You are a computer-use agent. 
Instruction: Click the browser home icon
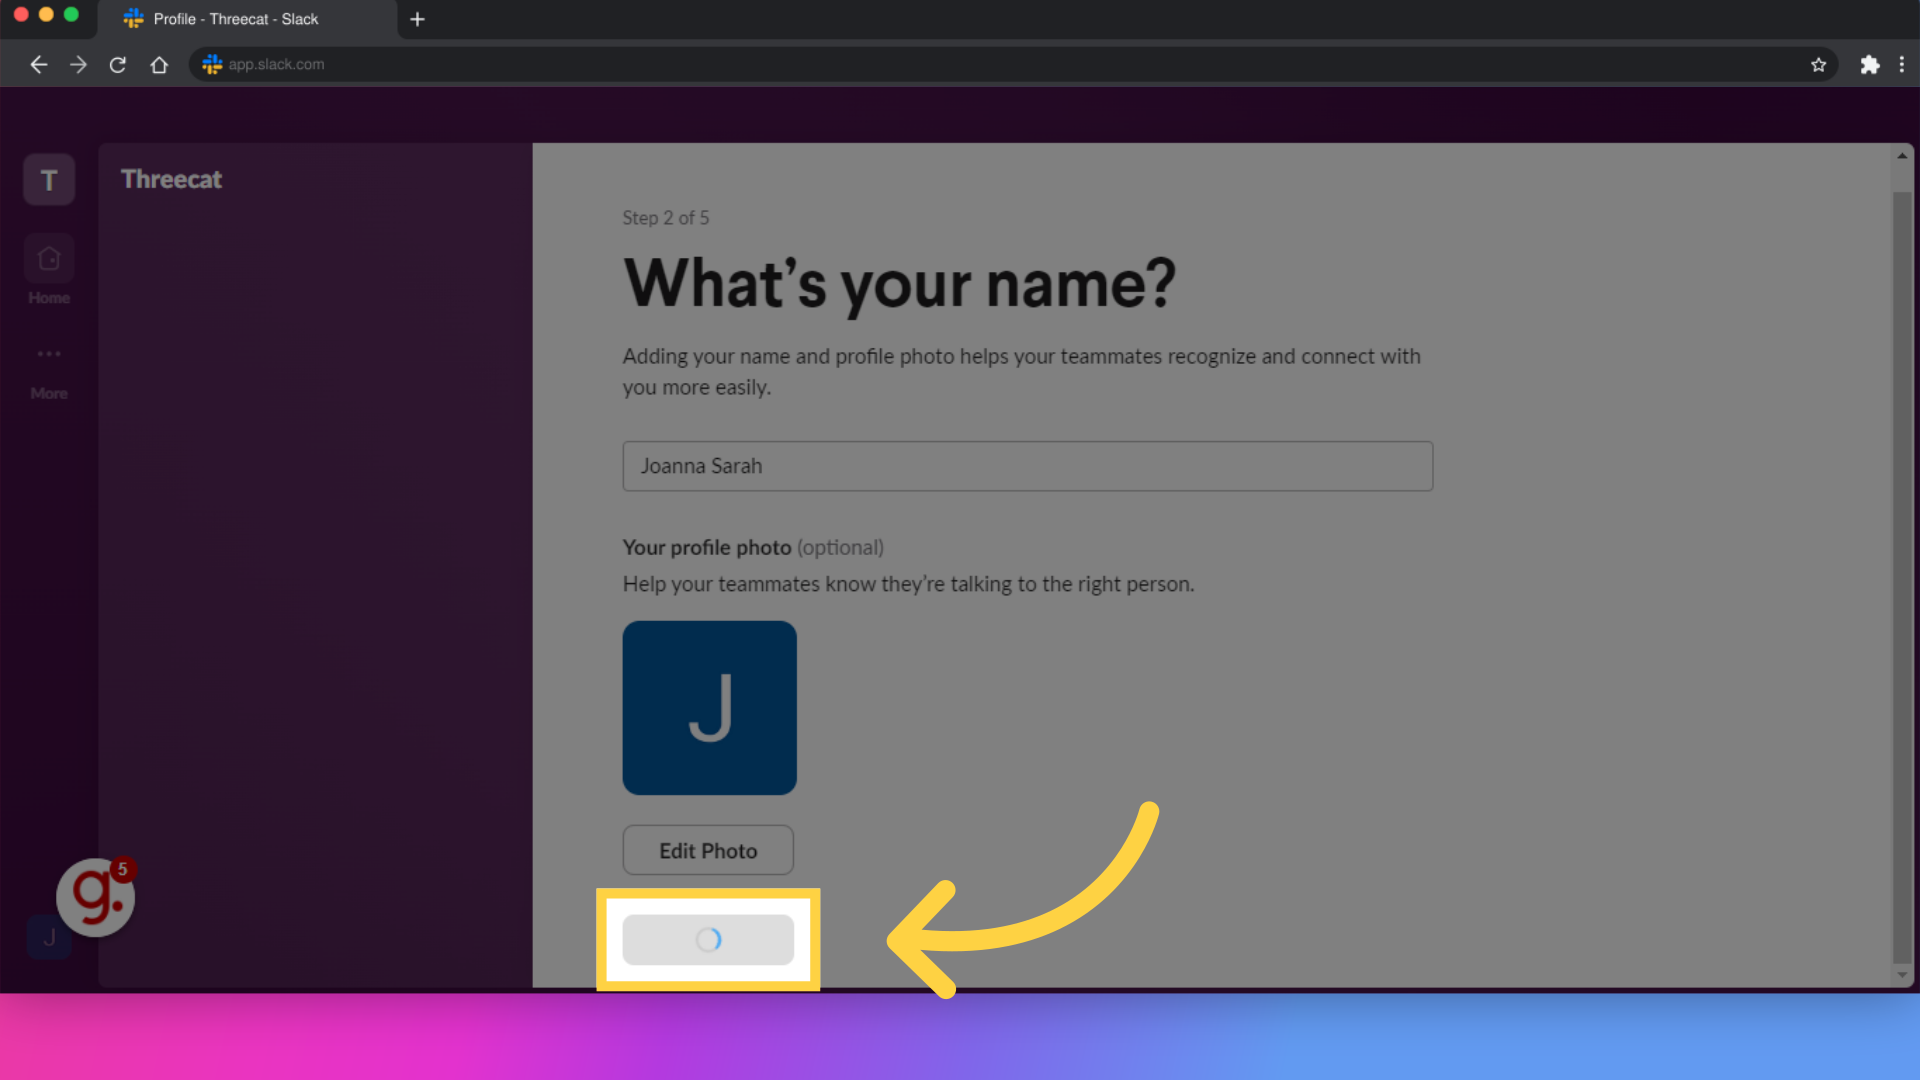tap(158, 63)
